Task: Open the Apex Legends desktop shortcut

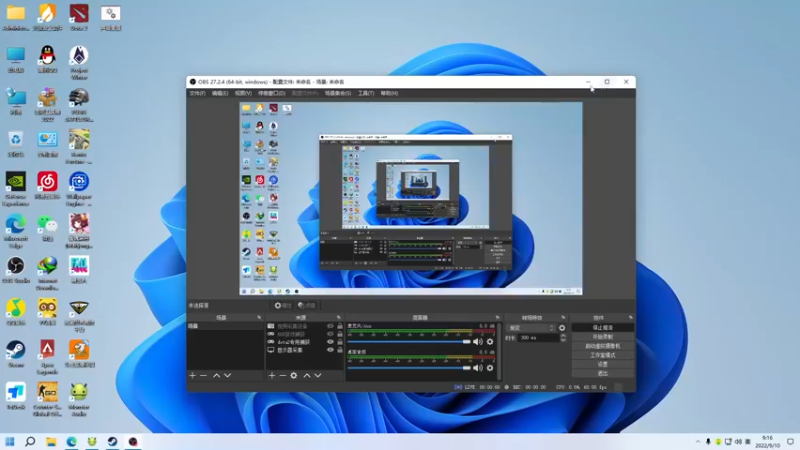Action: click(47, 358)
